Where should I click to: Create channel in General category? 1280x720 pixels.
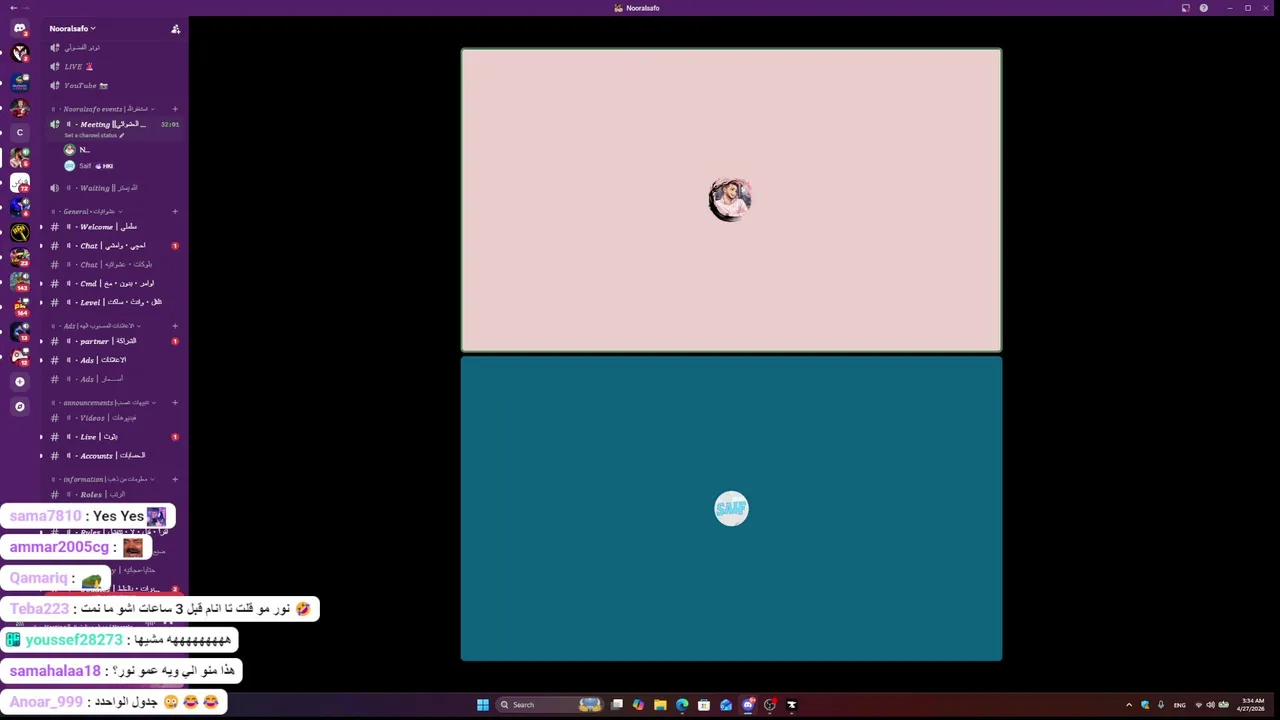coord(175,212)
